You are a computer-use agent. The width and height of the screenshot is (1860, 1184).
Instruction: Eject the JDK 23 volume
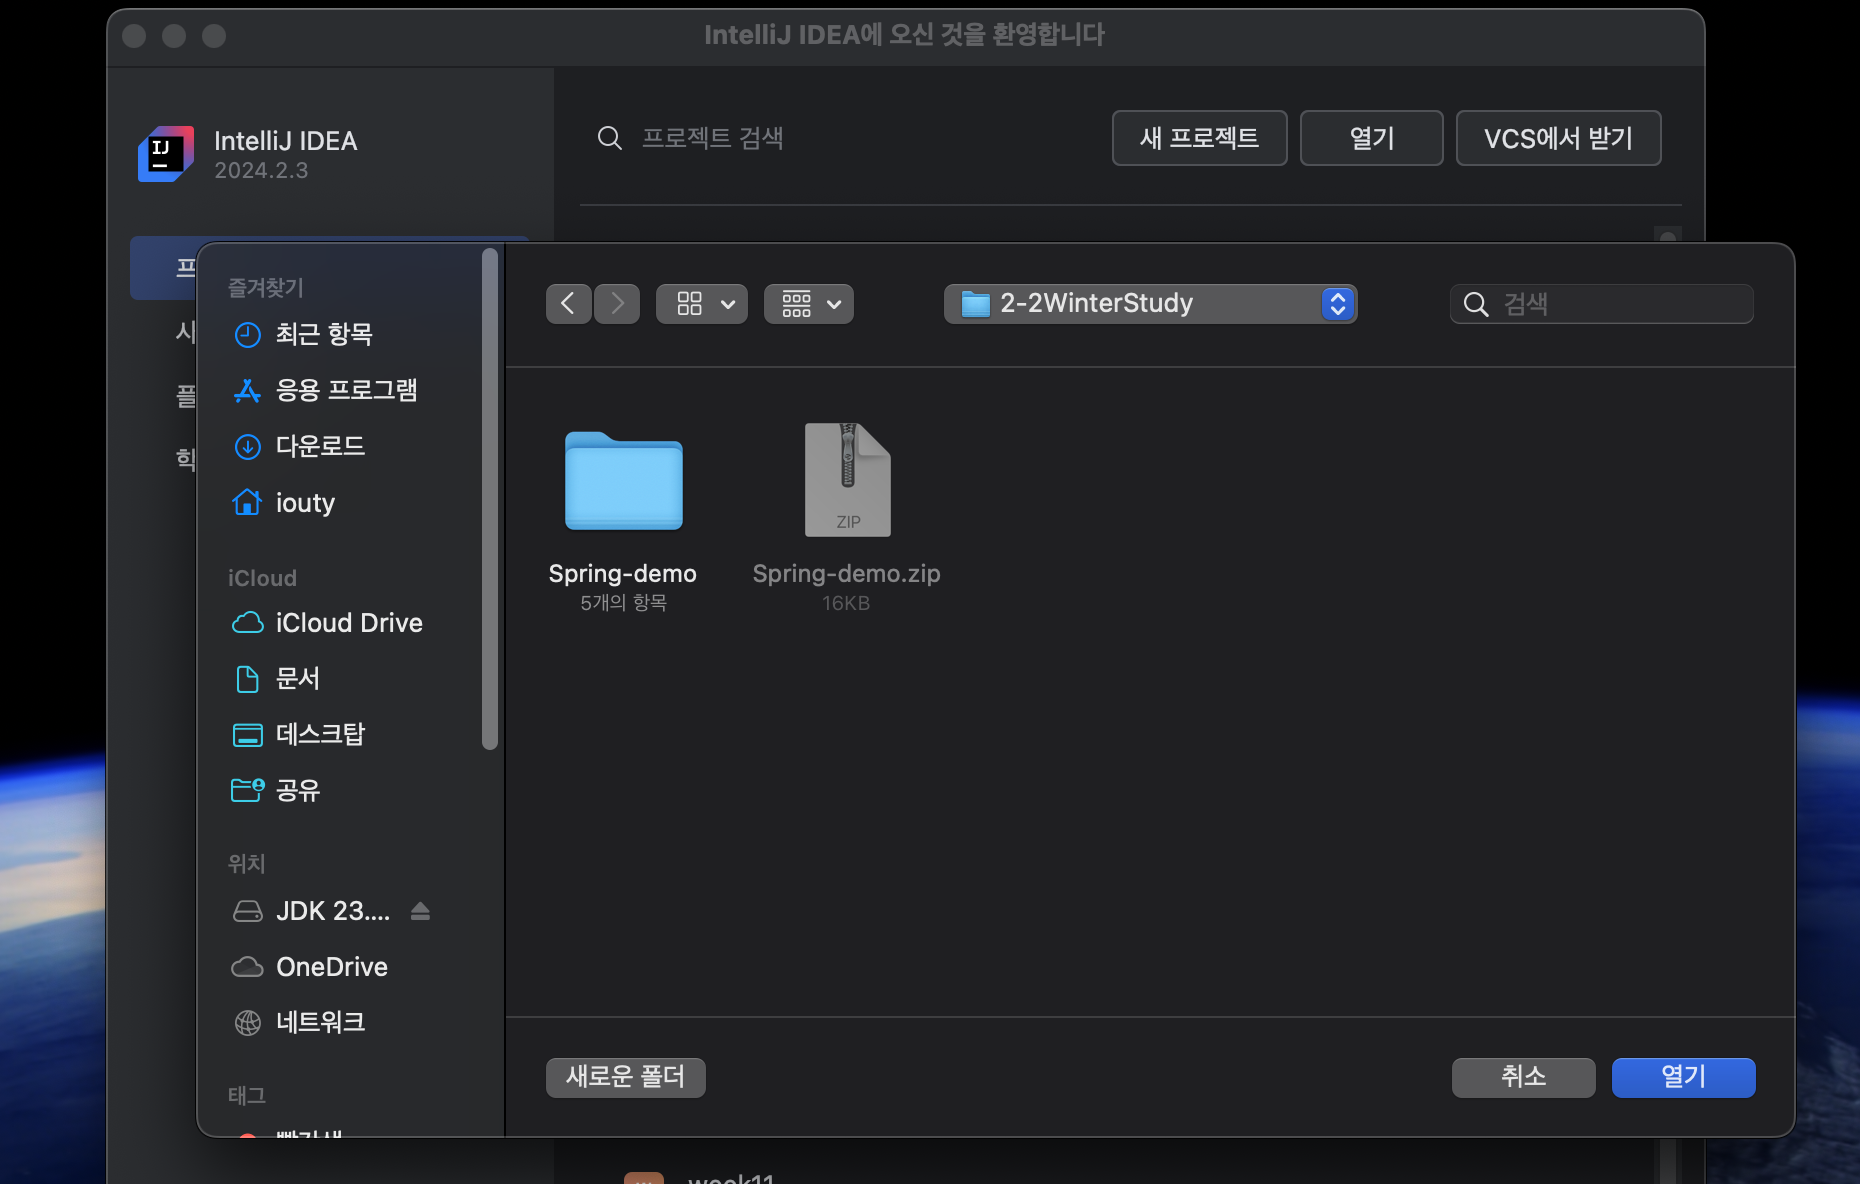420,911
